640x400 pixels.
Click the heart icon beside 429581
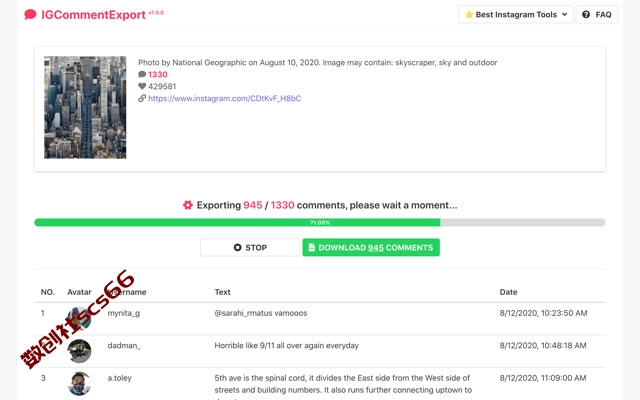coord(142,86)
